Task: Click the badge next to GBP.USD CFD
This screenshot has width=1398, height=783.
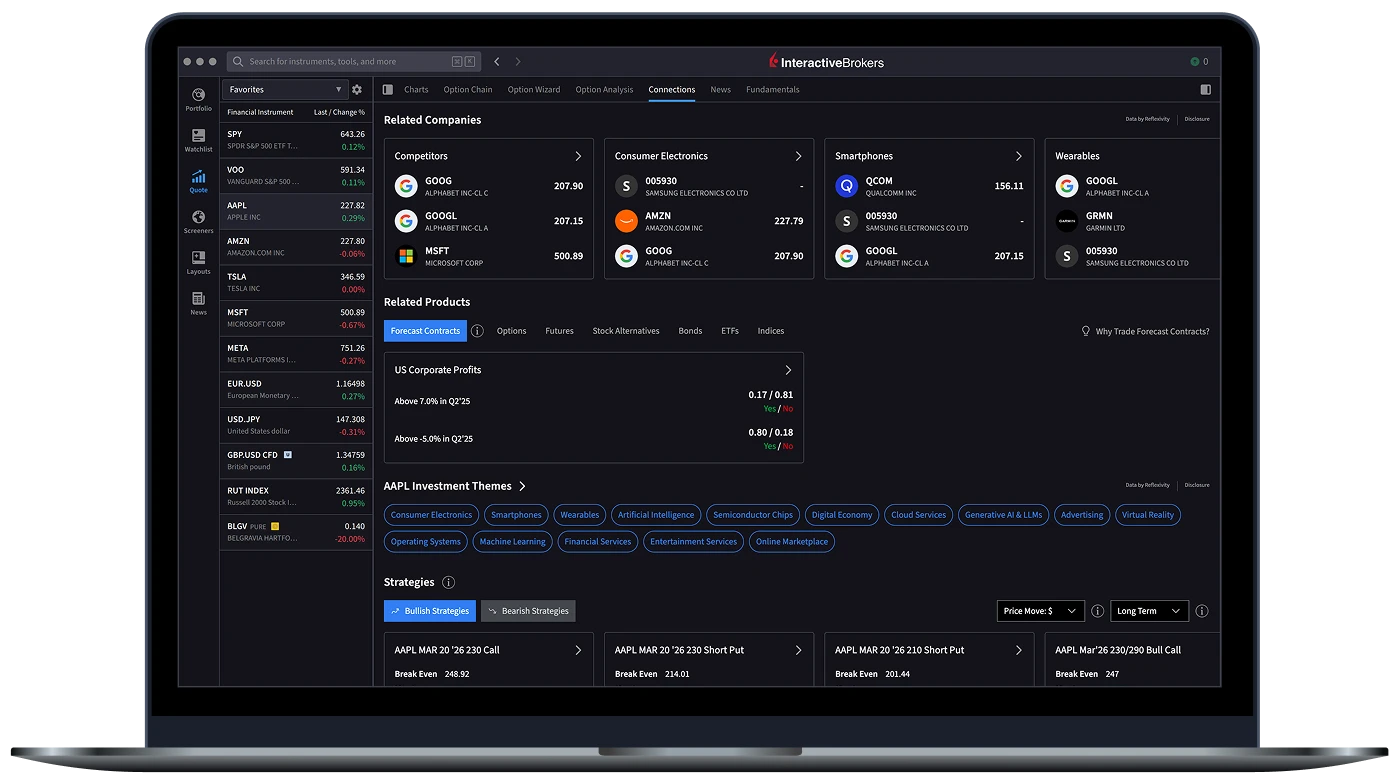Action: click(288, 455)
